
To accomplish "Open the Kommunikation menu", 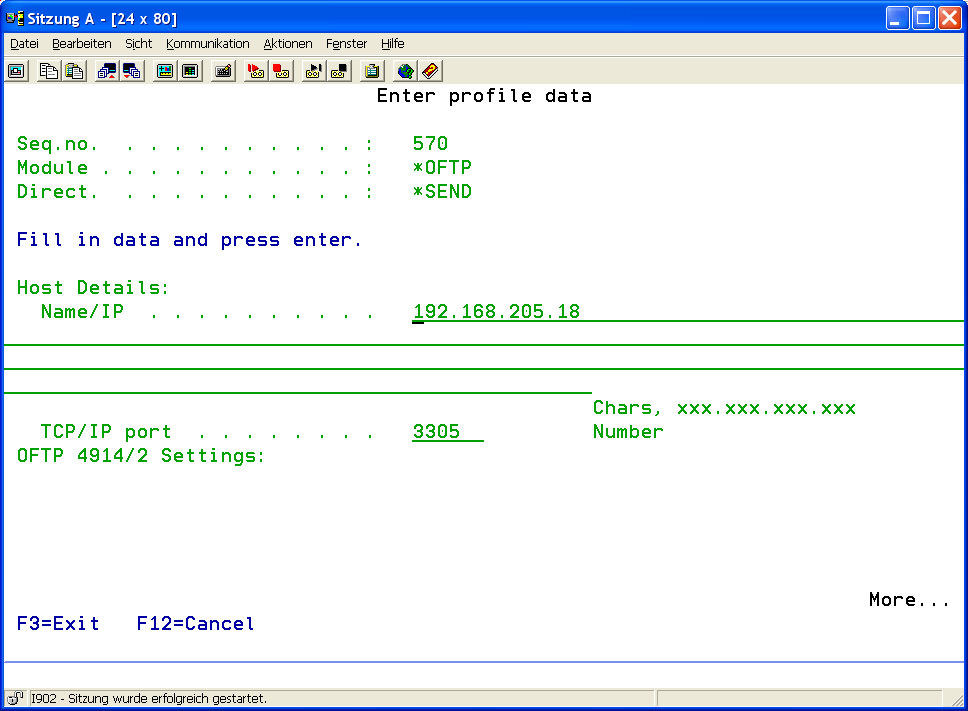I will click(208, 44).
